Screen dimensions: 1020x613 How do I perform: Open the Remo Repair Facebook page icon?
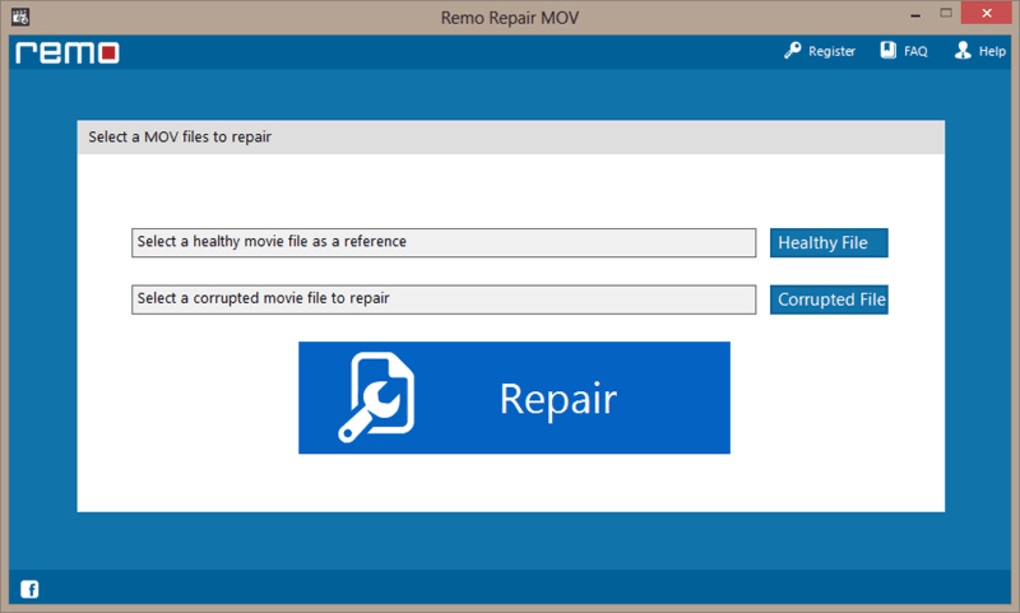31,589
